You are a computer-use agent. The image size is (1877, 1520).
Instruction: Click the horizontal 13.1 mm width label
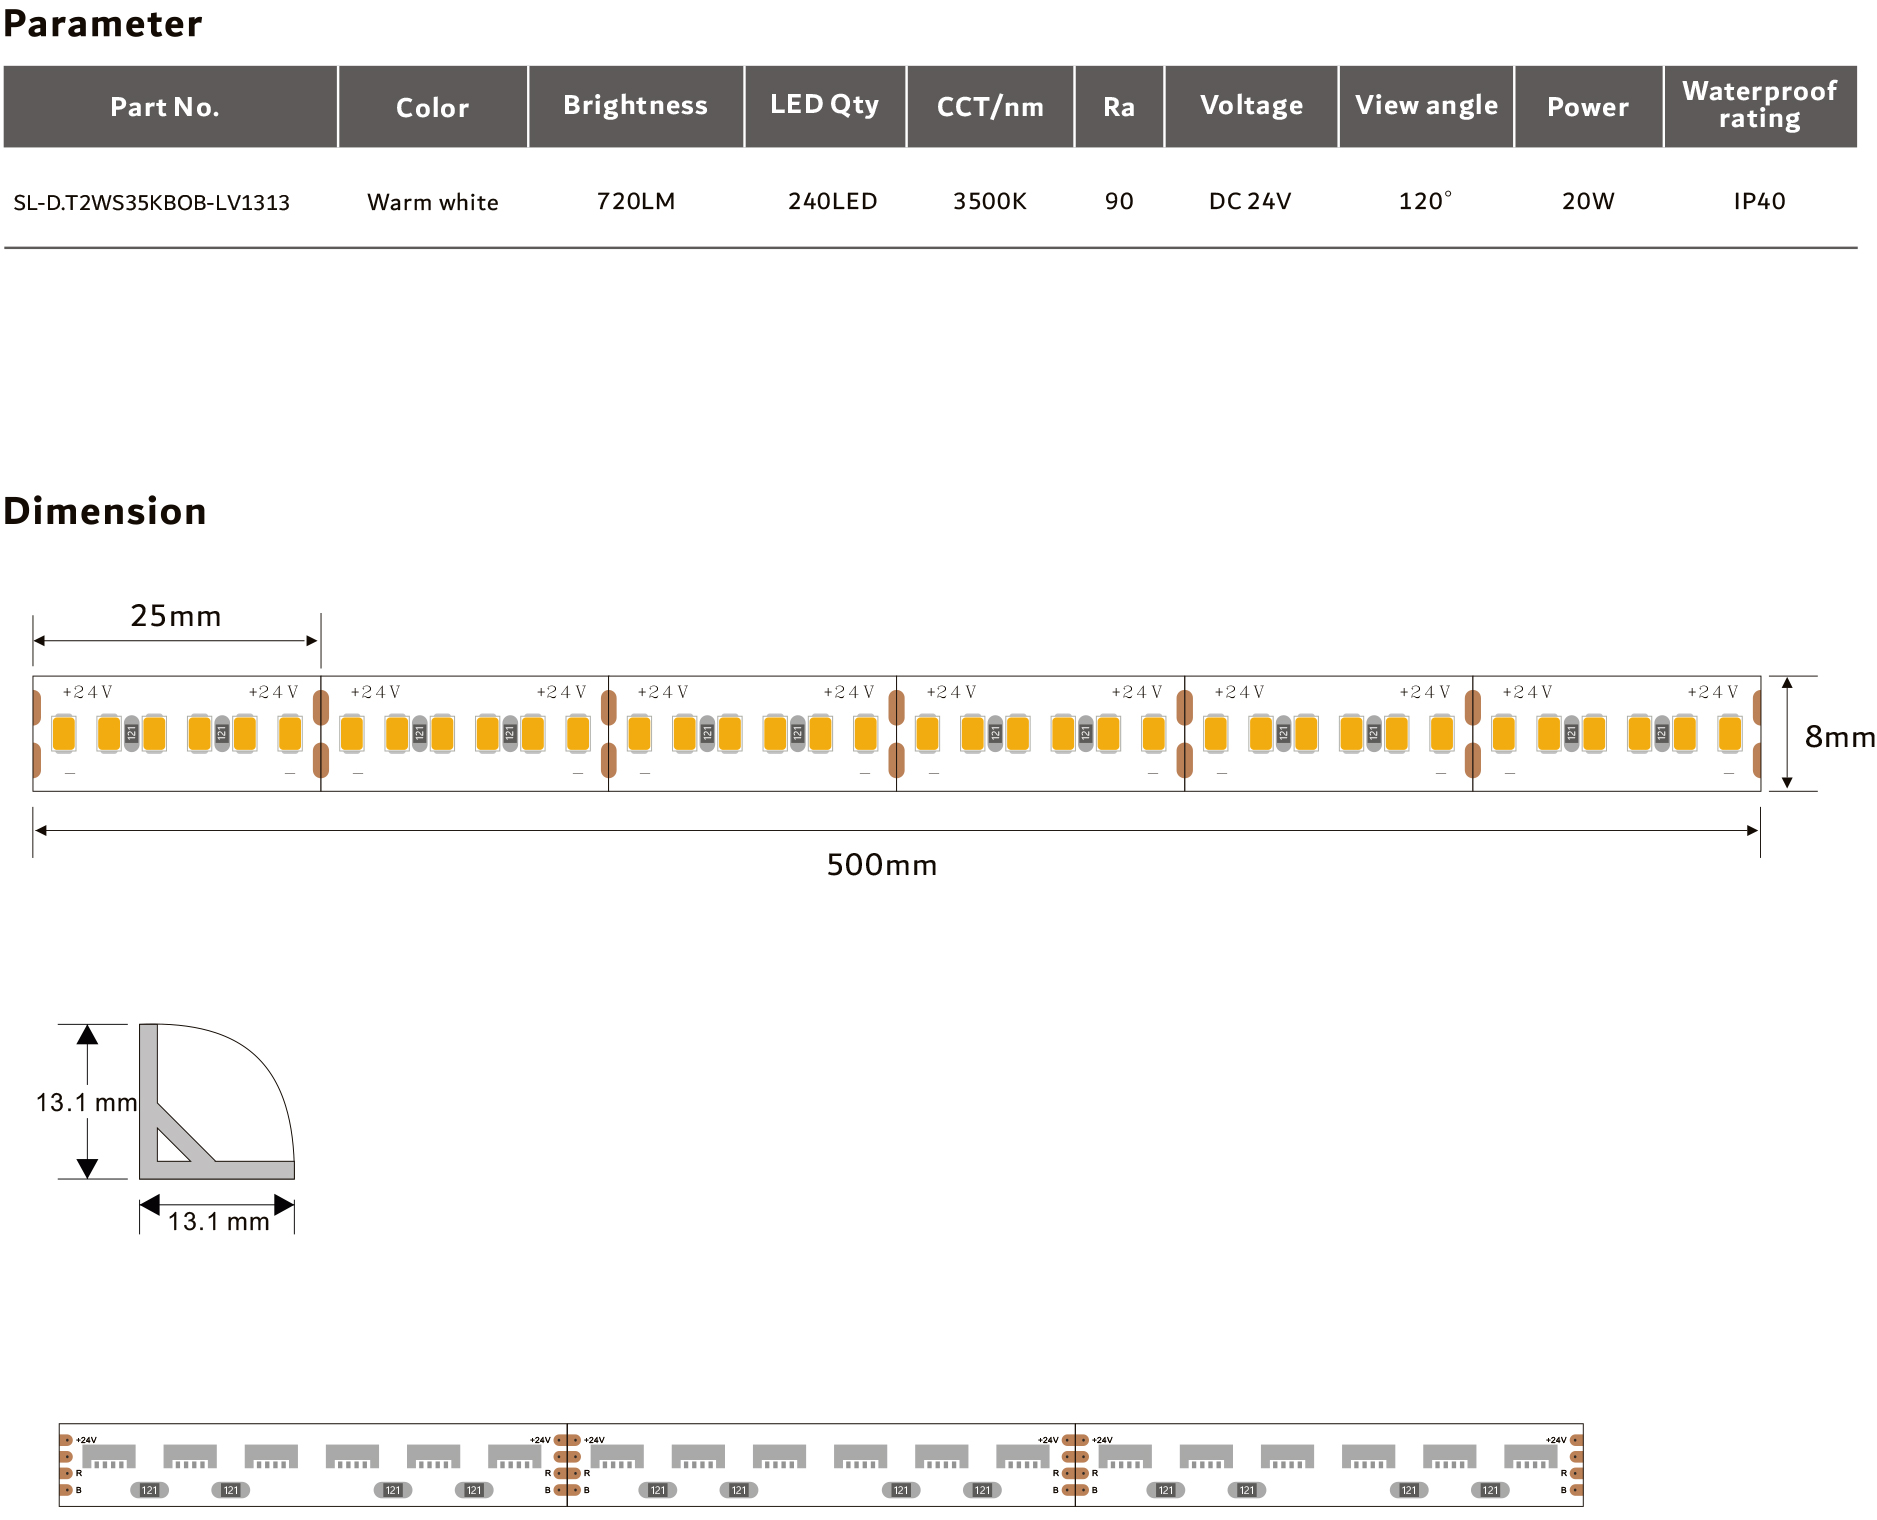218,1221
